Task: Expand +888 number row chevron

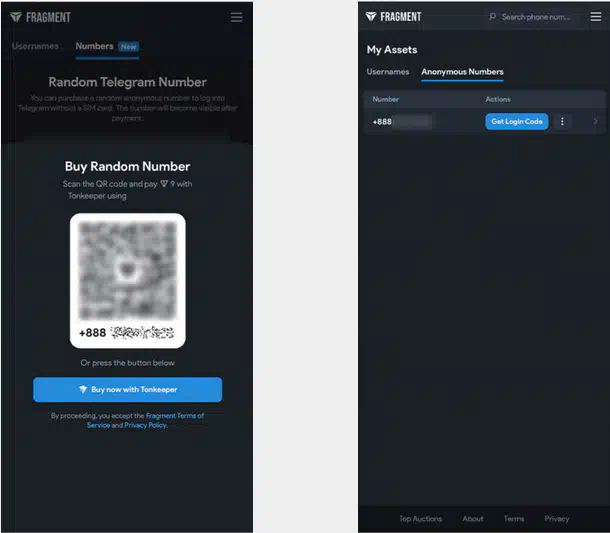Action: click(x=595, y=121)
